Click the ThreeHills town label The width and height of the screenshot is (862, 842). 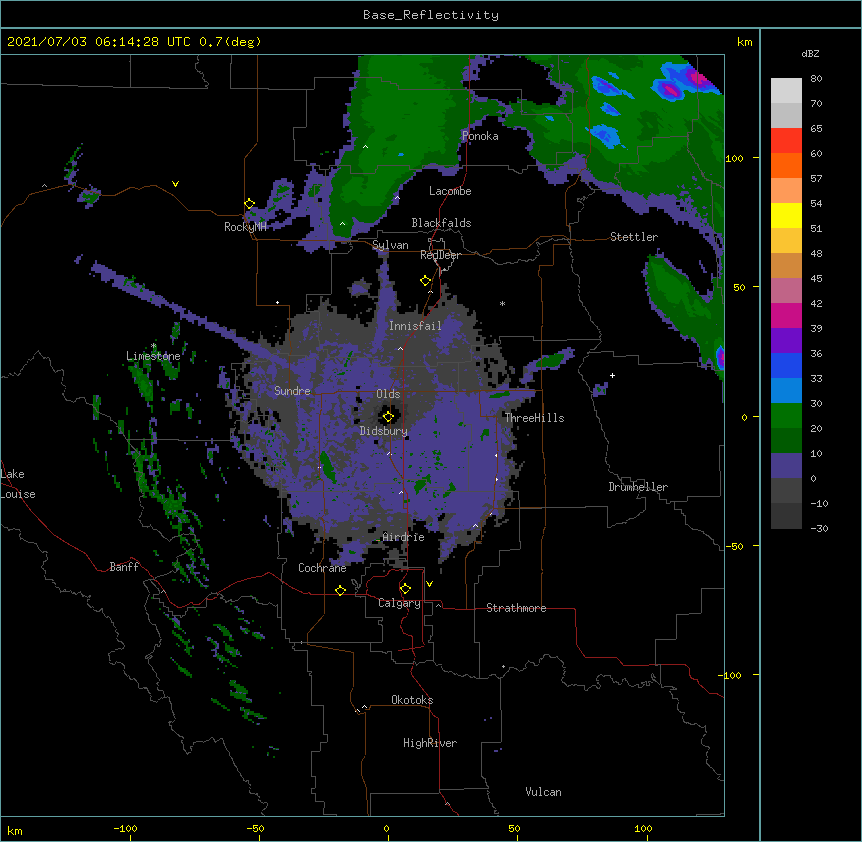point(534,418)
